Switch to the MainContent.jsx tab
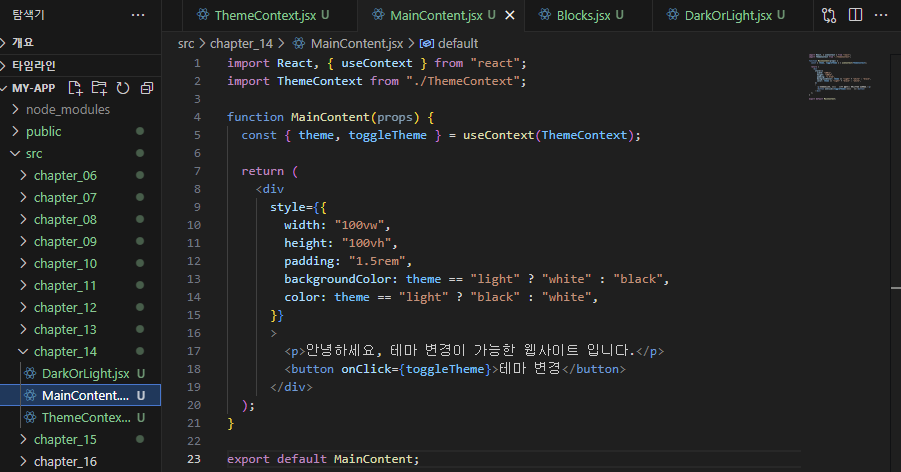This screenshot has height=472, width=901. click(441, 16)
